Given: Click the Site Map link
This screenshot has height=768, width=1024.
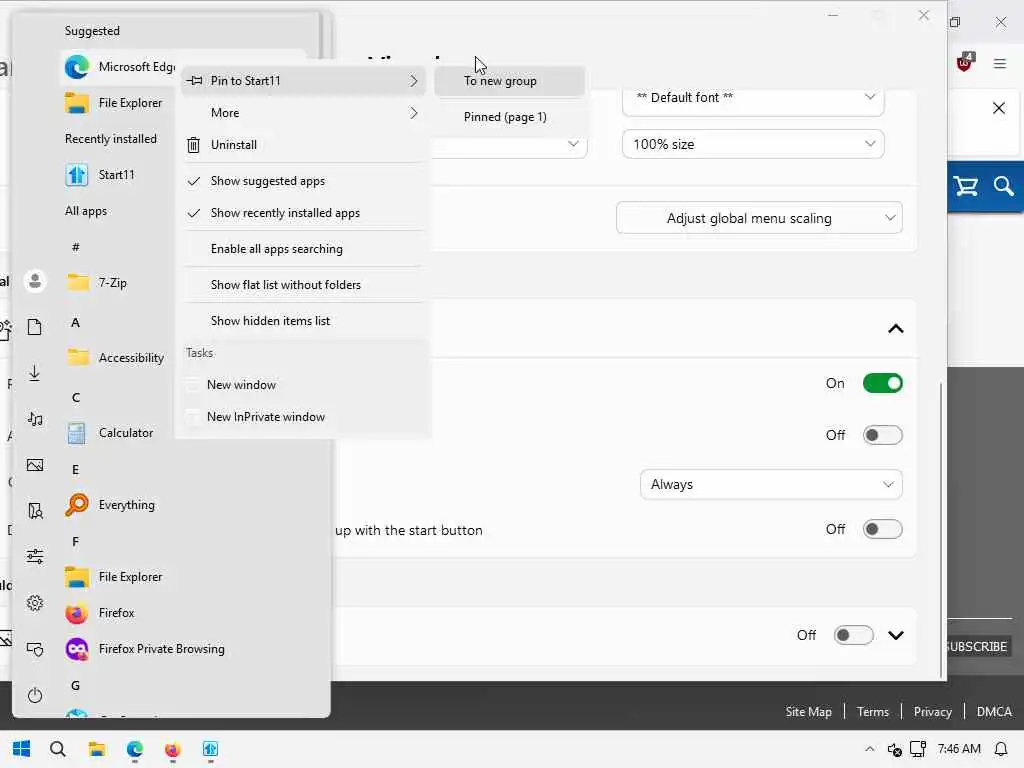Looking at the screenshot, I should point(808,712).
